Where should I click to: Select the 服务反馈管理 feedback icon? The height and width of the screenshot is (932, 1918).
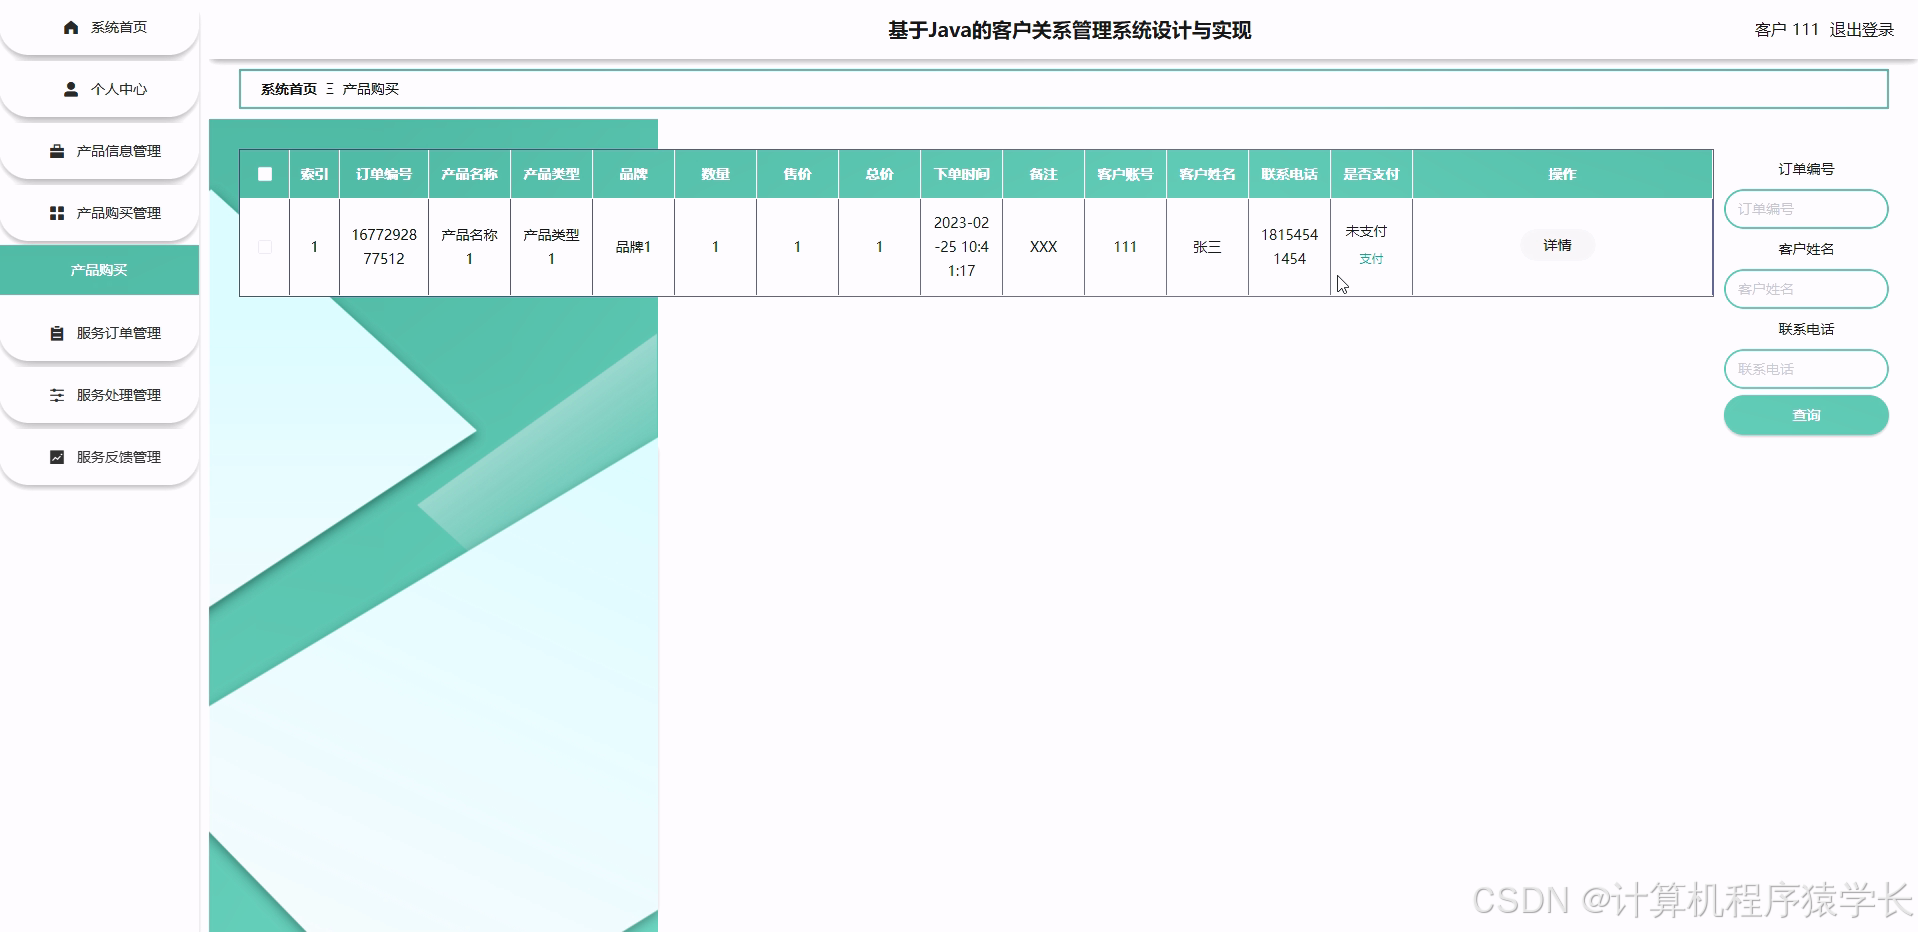[55, 457]
